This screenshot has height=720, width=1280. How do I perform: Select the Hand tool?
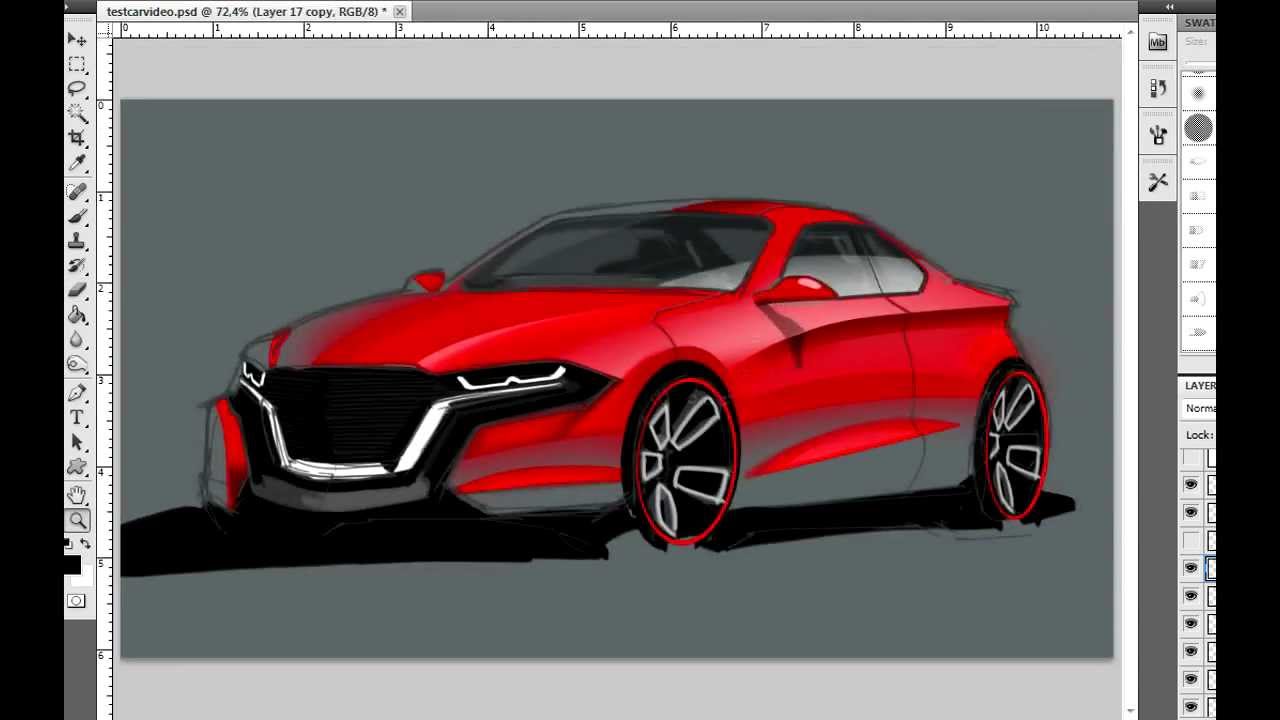pyautogui.click(x=77, y=495)
